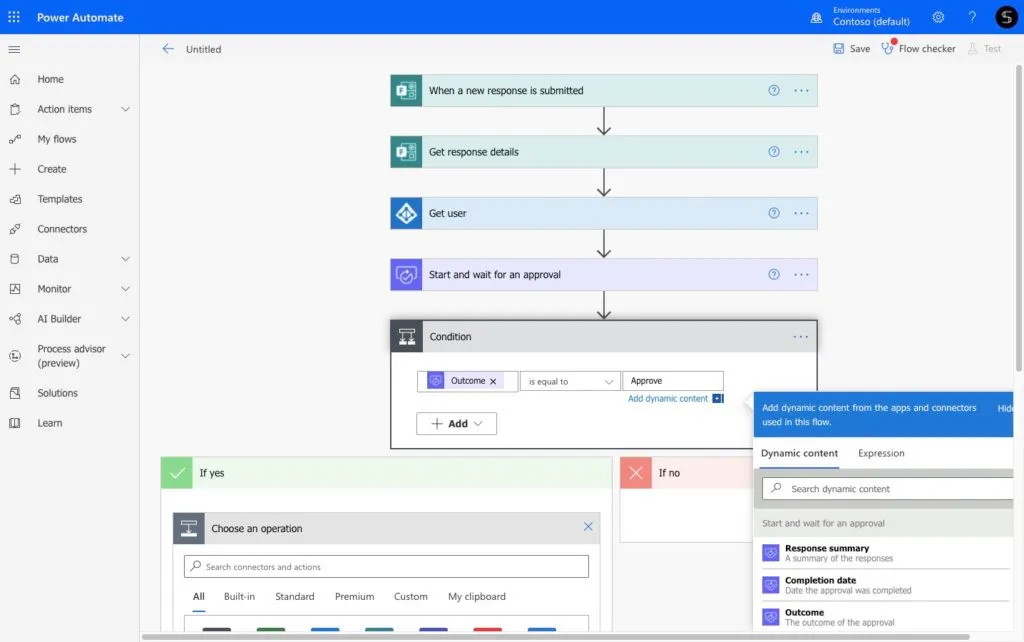Open Connectors in sidebar

[62, 229]
